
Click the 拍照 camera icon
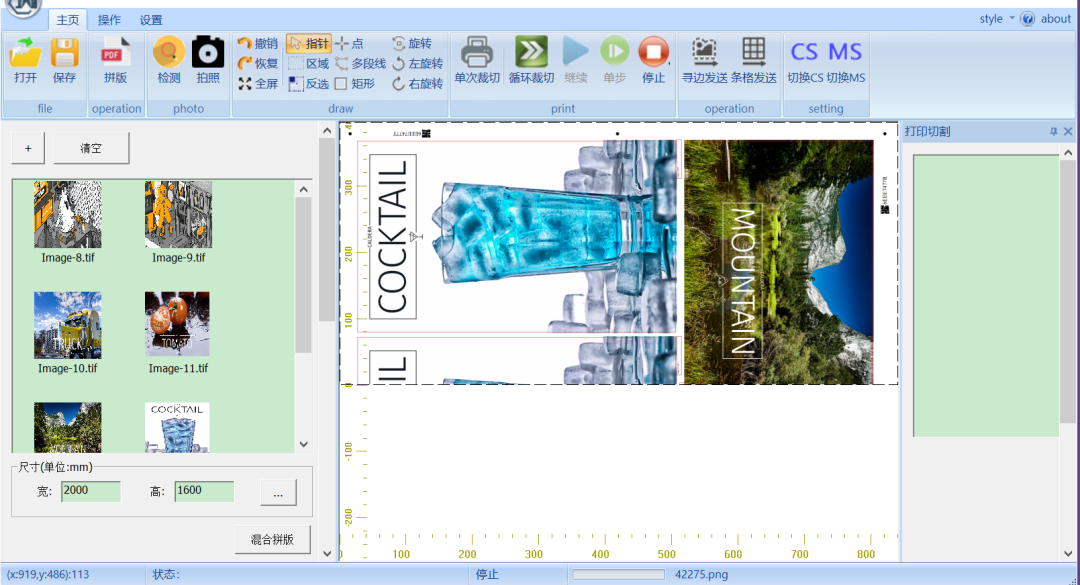(x=208, y=53)
